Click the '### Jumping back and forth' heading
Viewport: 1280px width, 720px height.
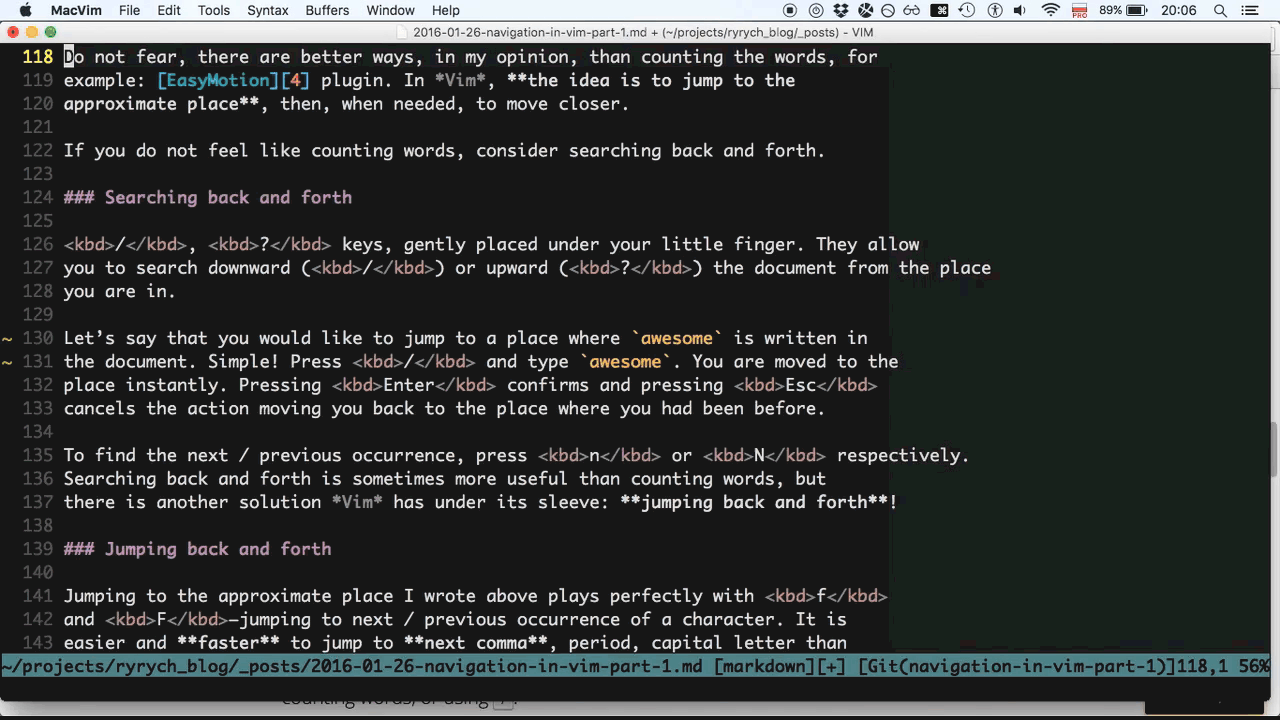(x=197, y=549)
